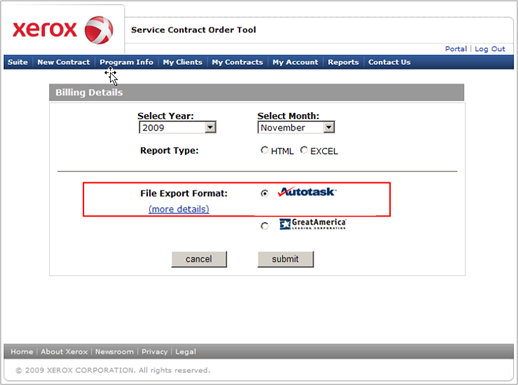
Task: Click the cancel button
Action: click(x=199, y=259)
